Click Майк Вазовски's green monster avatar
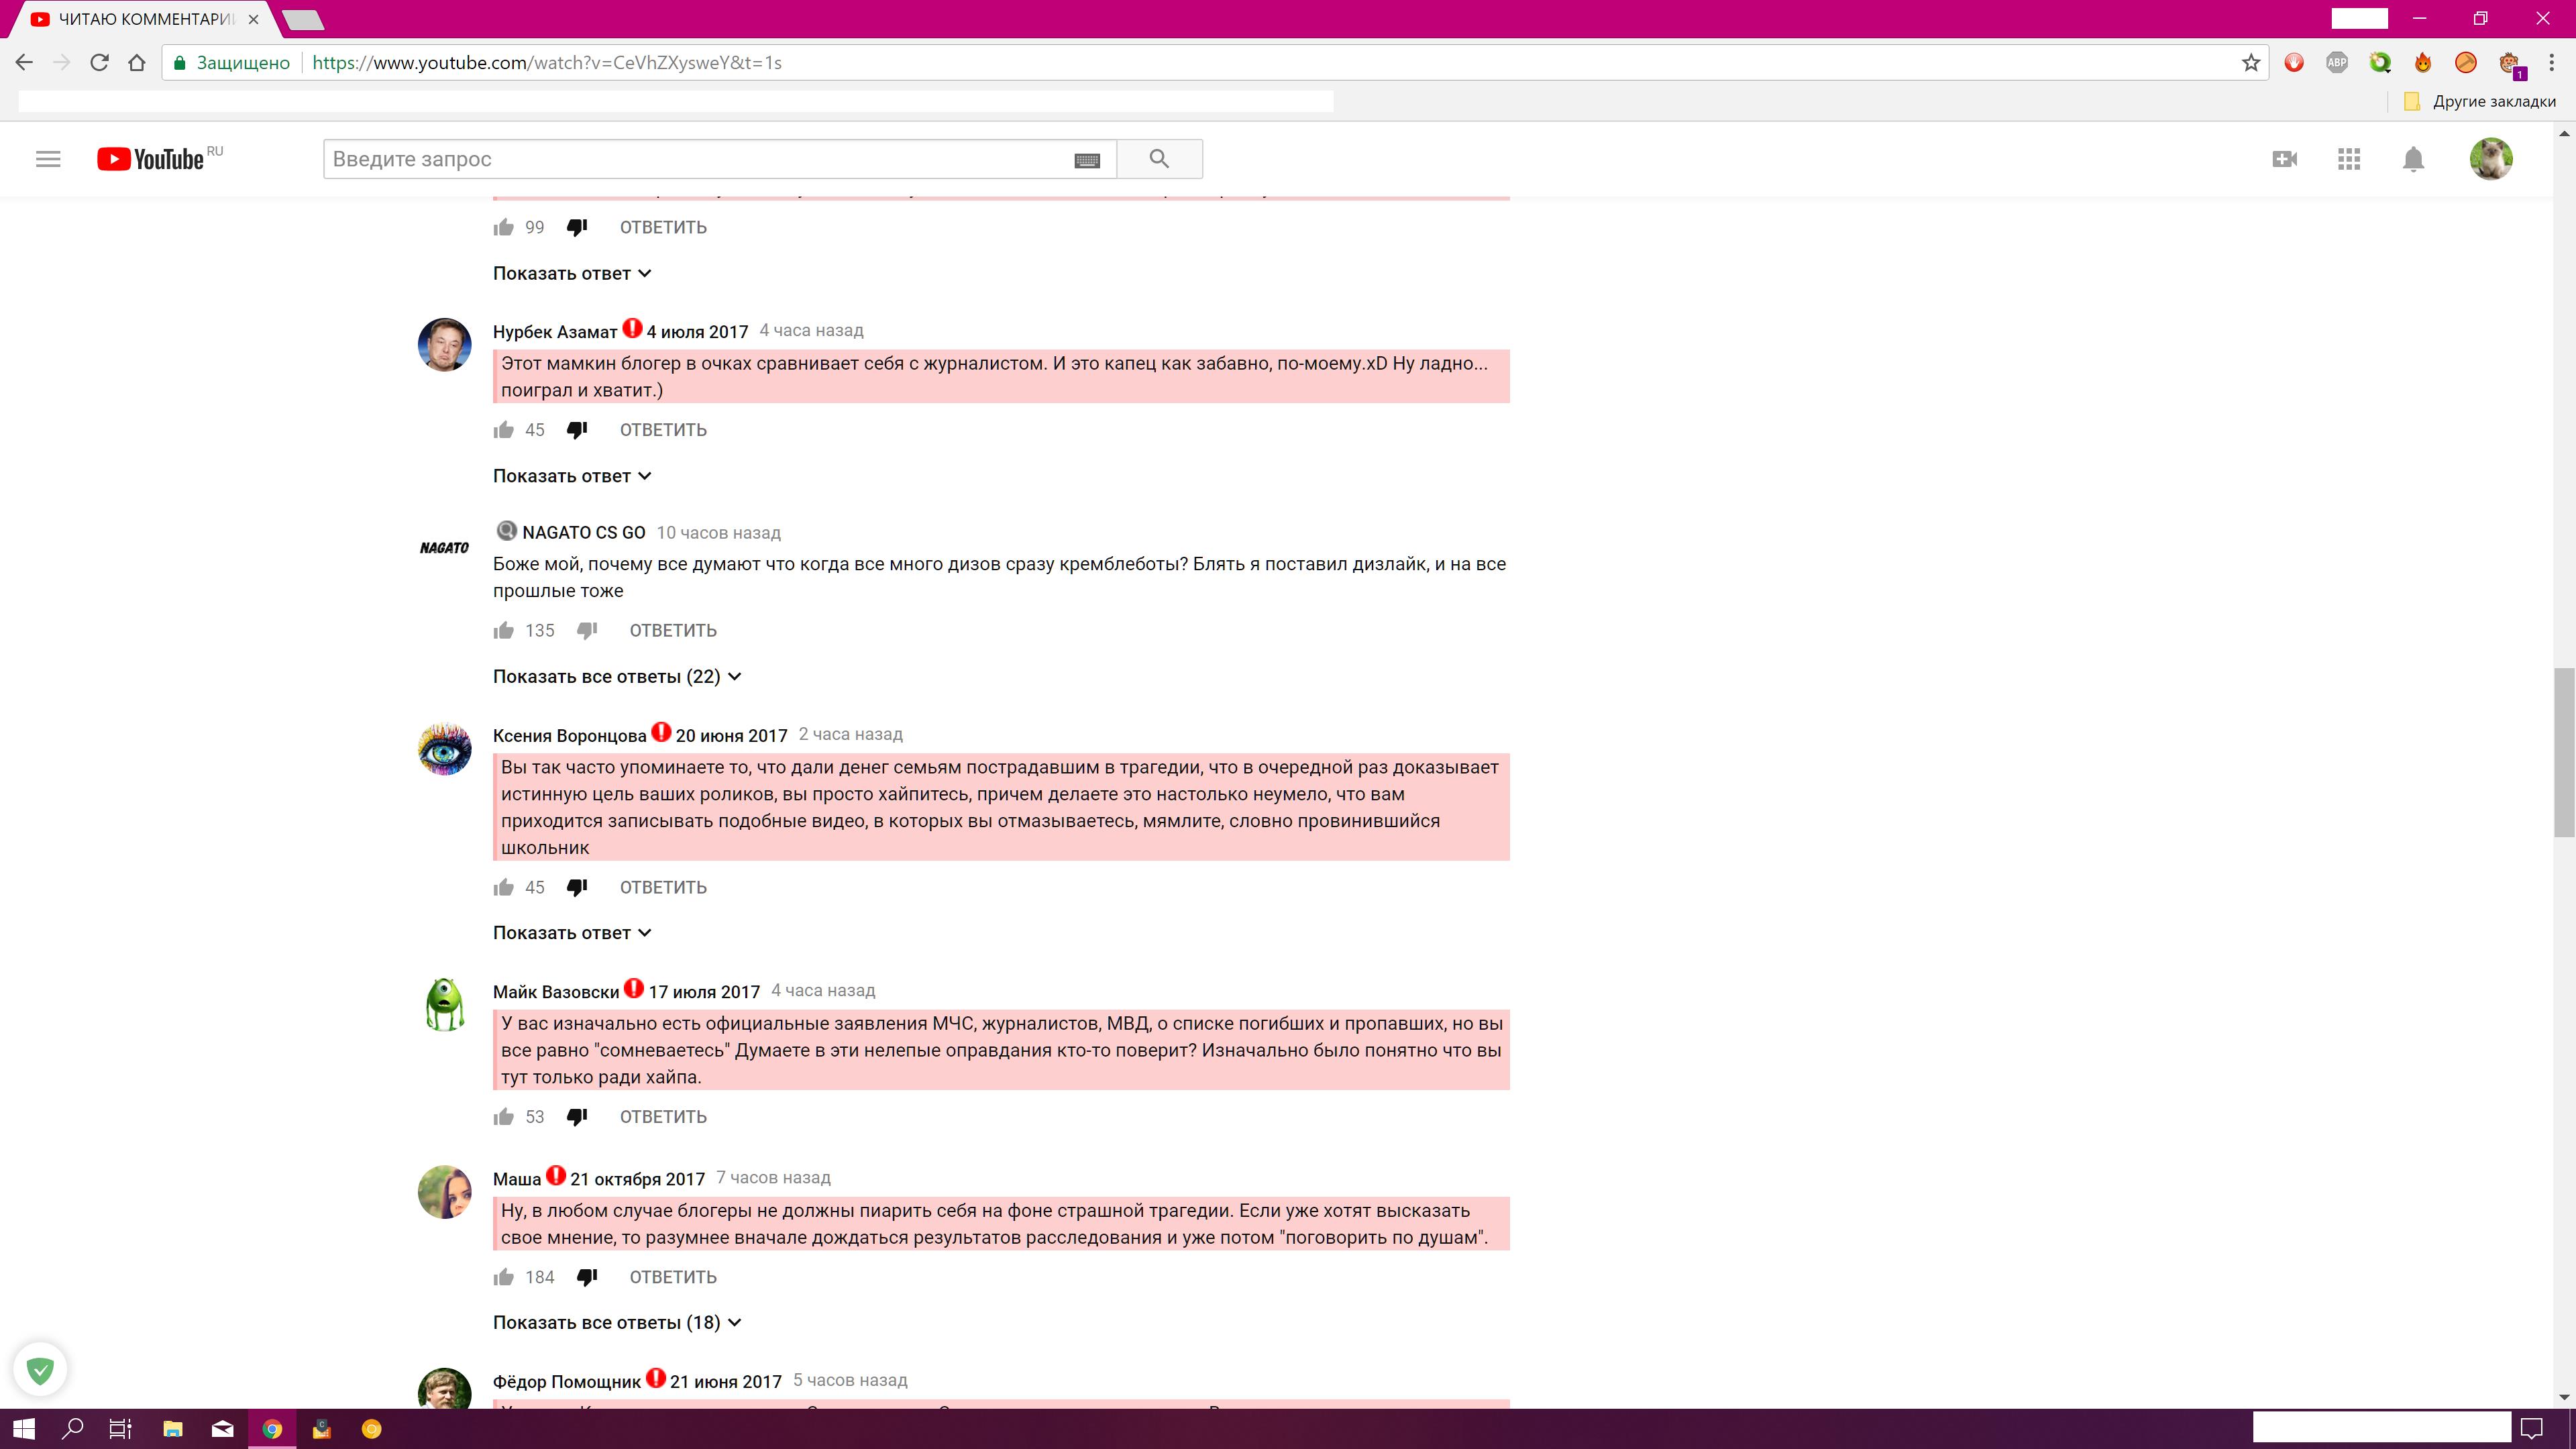The height and width of the screenshot is (1449, 2576). coord(444,1005)
